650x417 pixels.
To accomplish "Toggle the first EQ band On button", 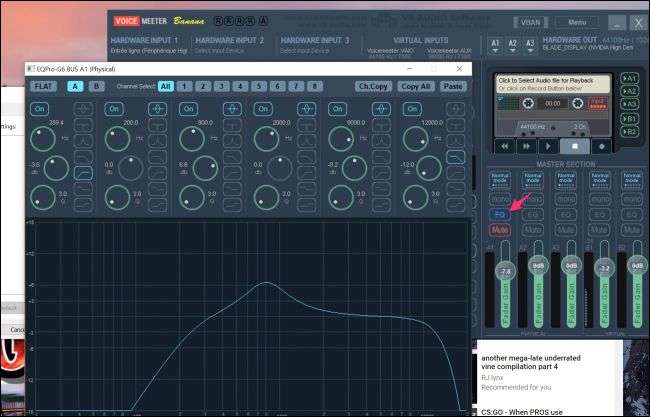I will [x=40, y=109].
